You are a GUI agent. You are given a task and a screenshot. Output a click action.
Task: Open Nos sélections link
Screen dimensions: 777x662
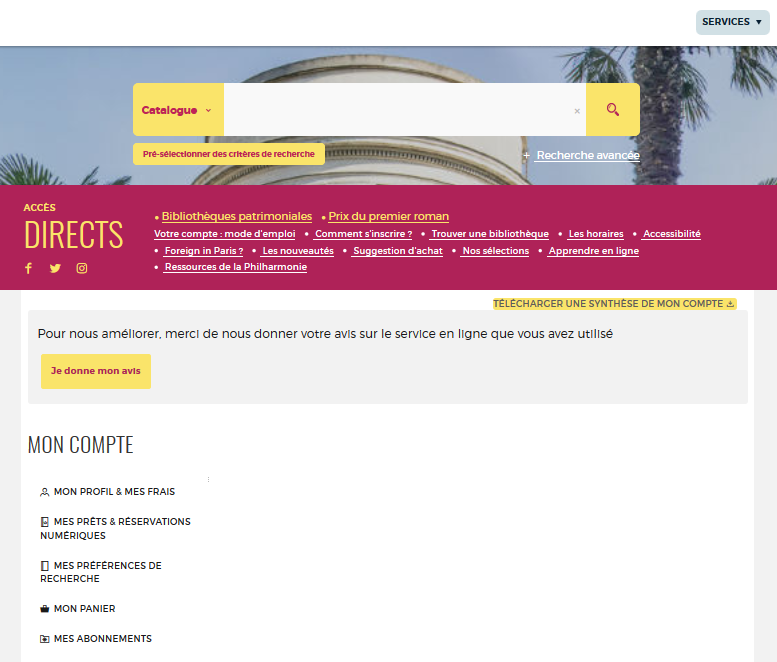[x=496, y=251]
